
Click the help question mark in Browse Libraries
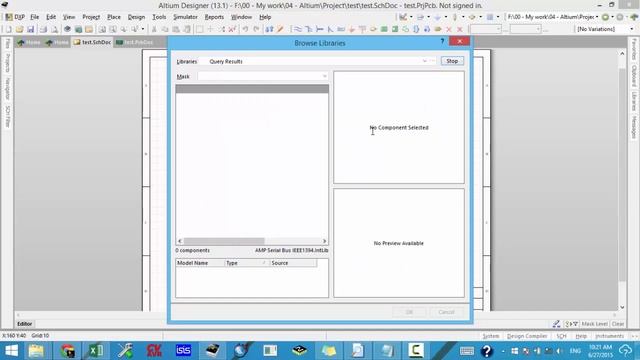[x=442, y=41]
